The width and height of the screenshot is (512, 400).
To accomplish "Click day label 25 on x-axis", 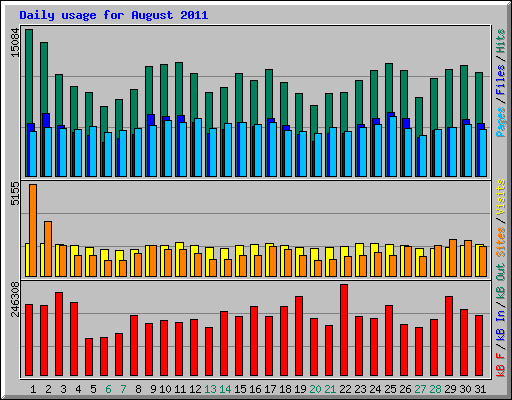I will (390, 389).
